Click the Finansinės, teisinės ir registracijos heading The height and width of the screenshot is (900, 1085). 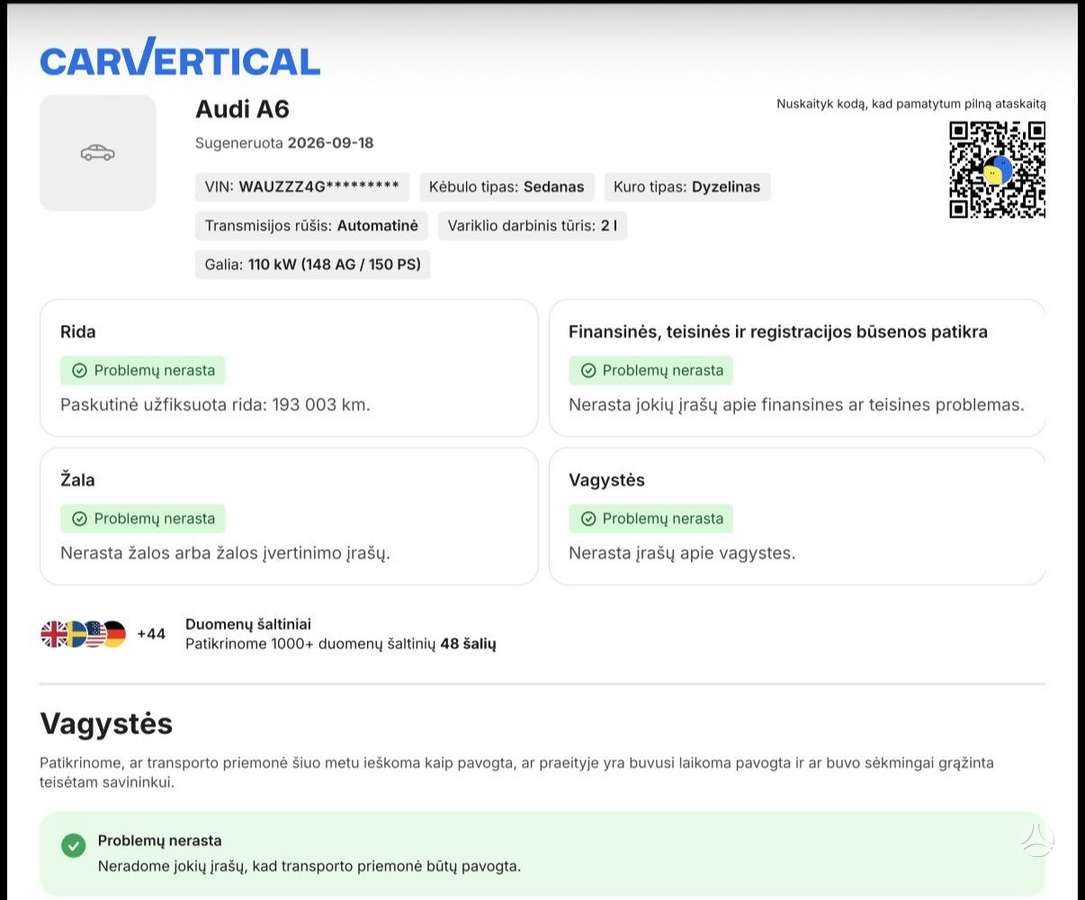778,332
